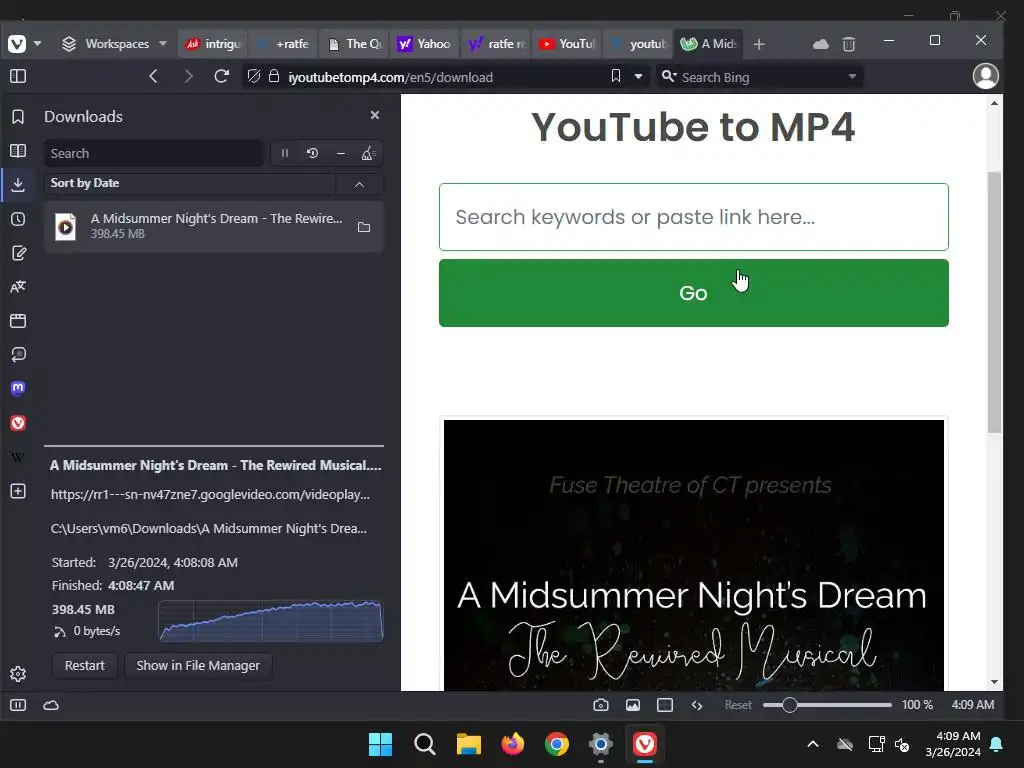The height and width of the screenshot is (768, 1024).
Task: Add a new web panel
Action: tap(18, 491)
